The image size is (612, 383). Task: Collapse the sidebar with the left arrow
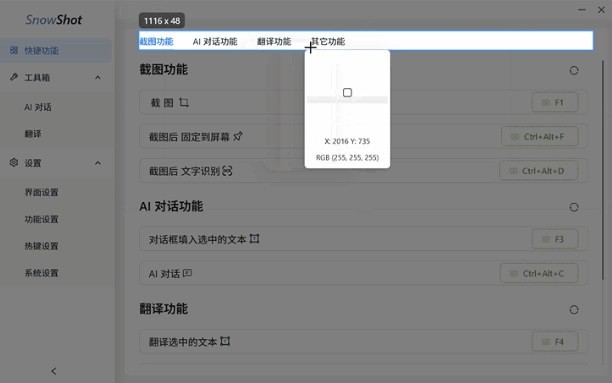[x=54, y=371]
